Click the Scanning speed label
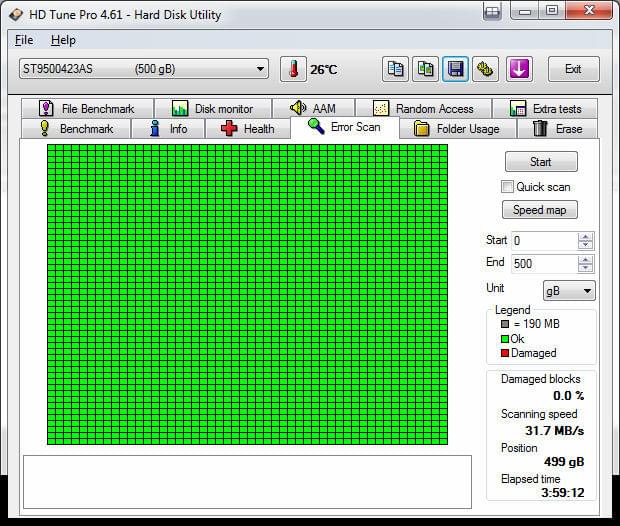Viewport: 620px width, 526px height. 539,414
